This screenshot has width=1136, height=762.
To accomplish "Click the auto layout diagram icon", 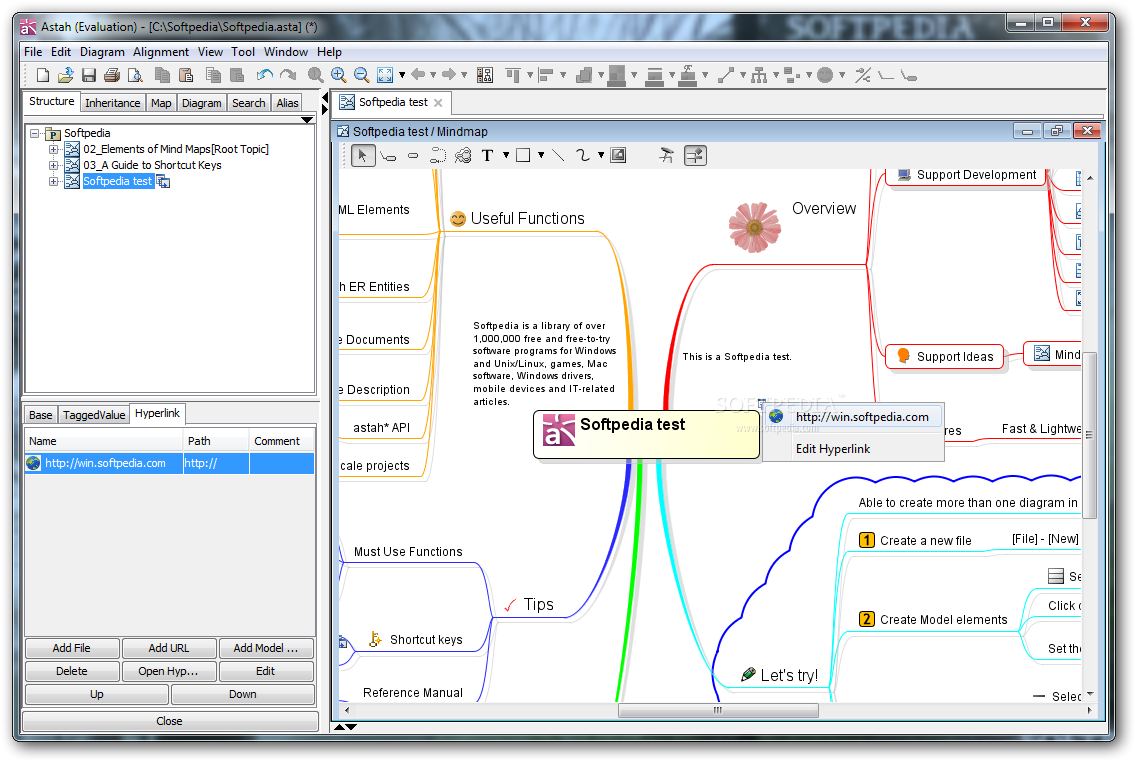I will point(485,75).
